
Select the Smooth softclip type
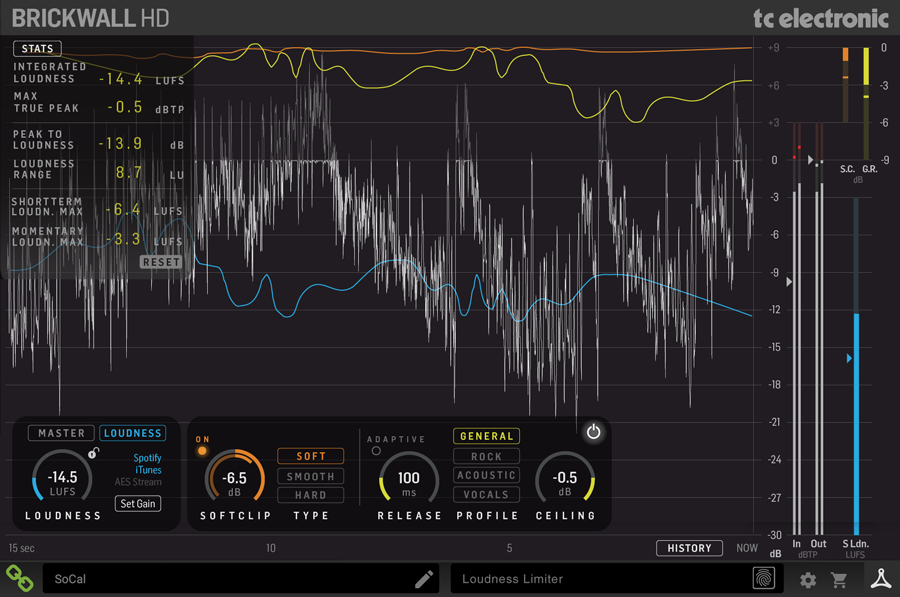(310, 476)
